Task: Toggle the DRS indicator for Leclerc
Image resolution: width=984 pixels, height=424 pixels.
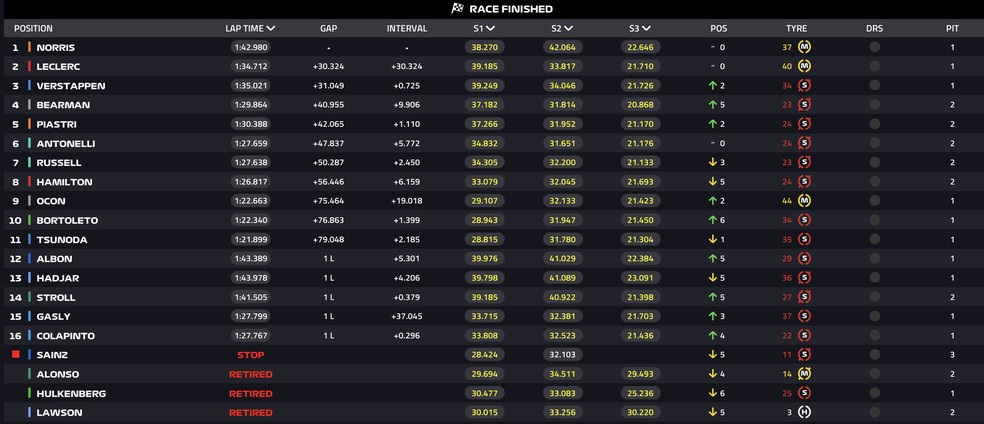Action: 874,66
